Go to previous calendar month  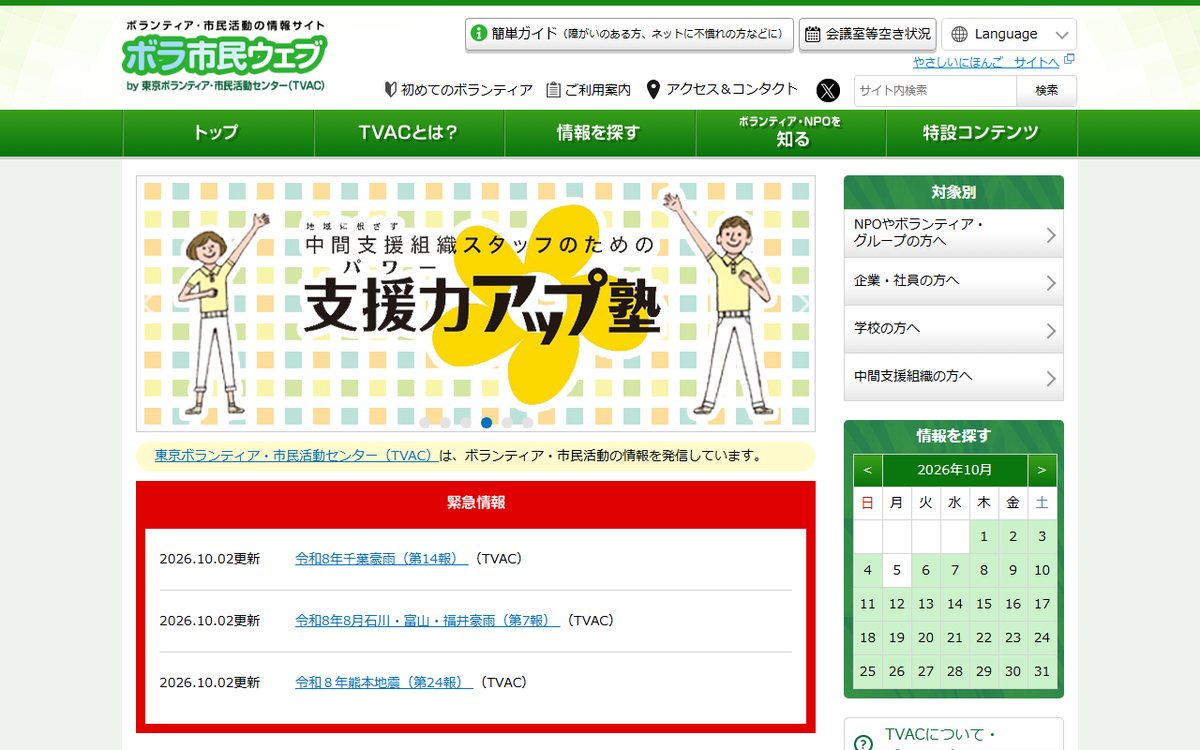[867, 470]
